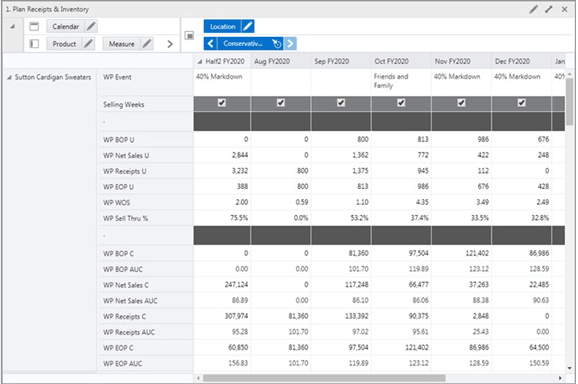Edit the Calendar dimension with its pencil icon
Screen dimensions: 578x384
[91, 27]
